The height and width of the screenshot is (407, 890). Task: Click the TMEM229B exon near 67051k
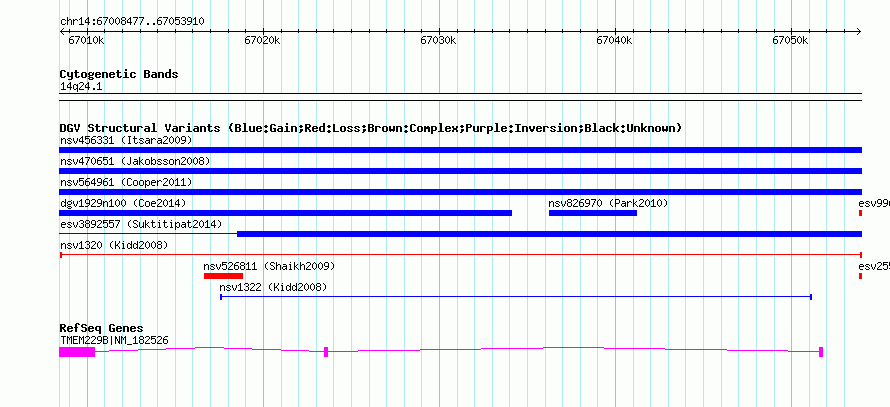821,352
